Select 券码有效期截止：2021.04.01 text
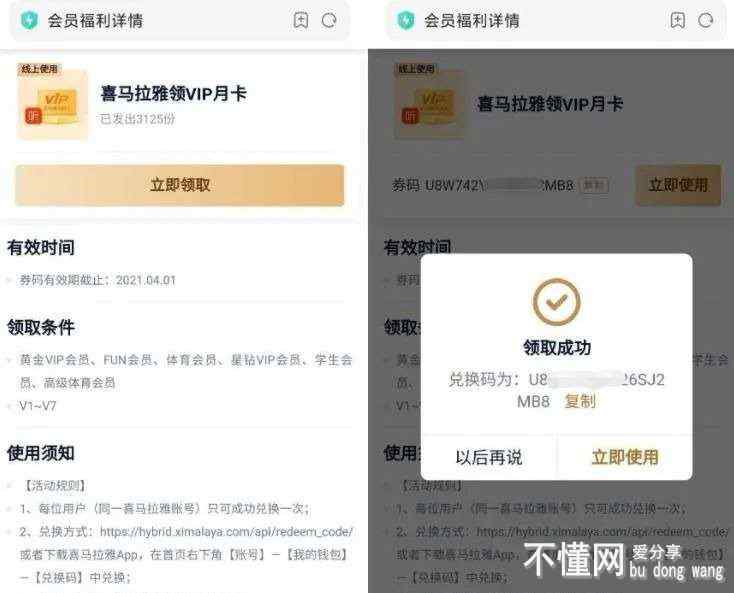Viewport: 734px width, 593px height. [97, 280]
